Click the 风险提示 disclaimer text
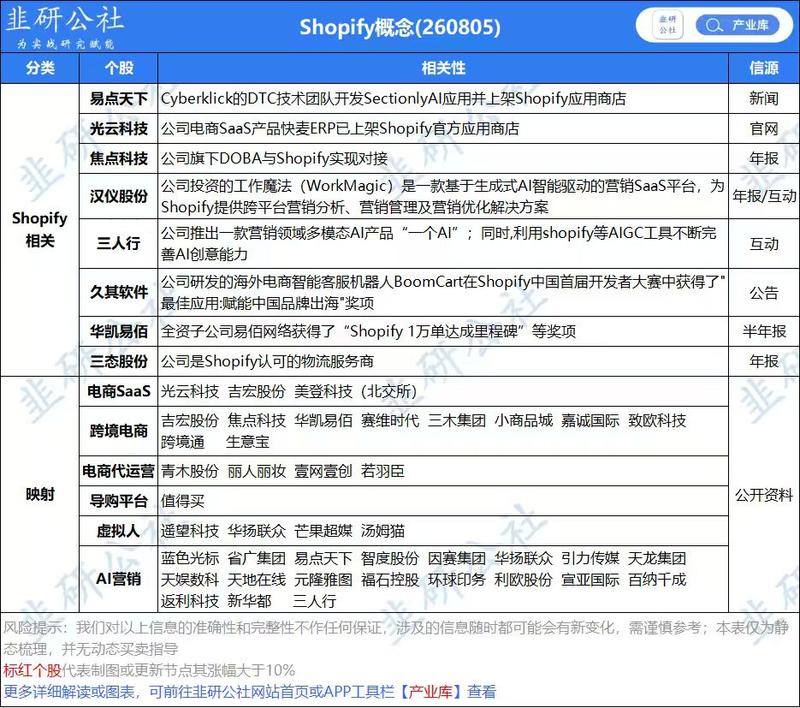 coord(396,639)
